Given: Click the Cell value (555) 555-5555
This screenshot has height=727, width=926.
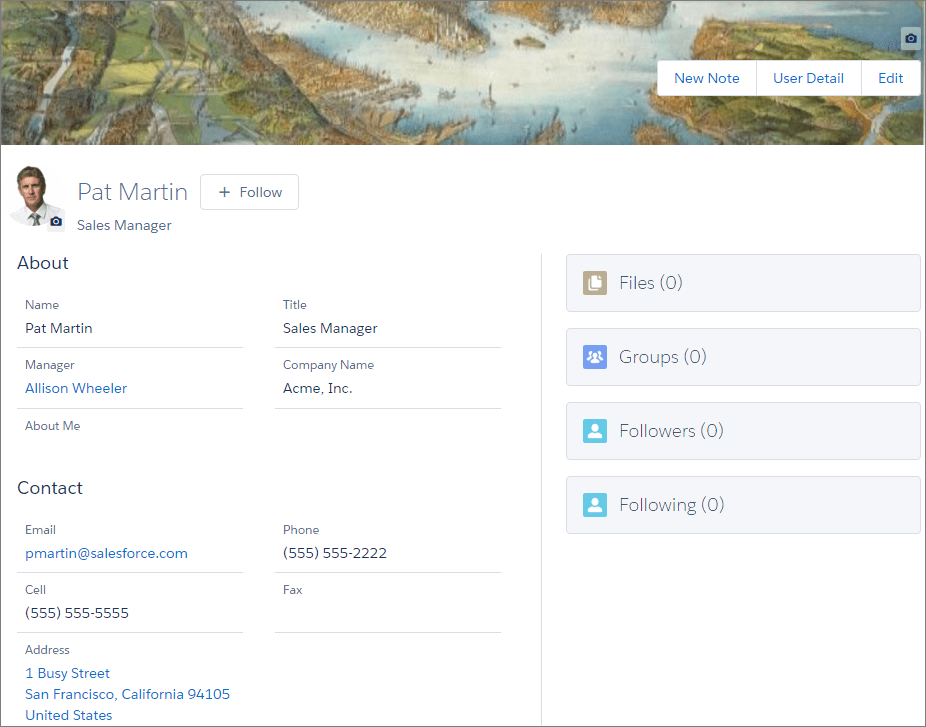Looking at the screenshot, I should coord(77,613).
